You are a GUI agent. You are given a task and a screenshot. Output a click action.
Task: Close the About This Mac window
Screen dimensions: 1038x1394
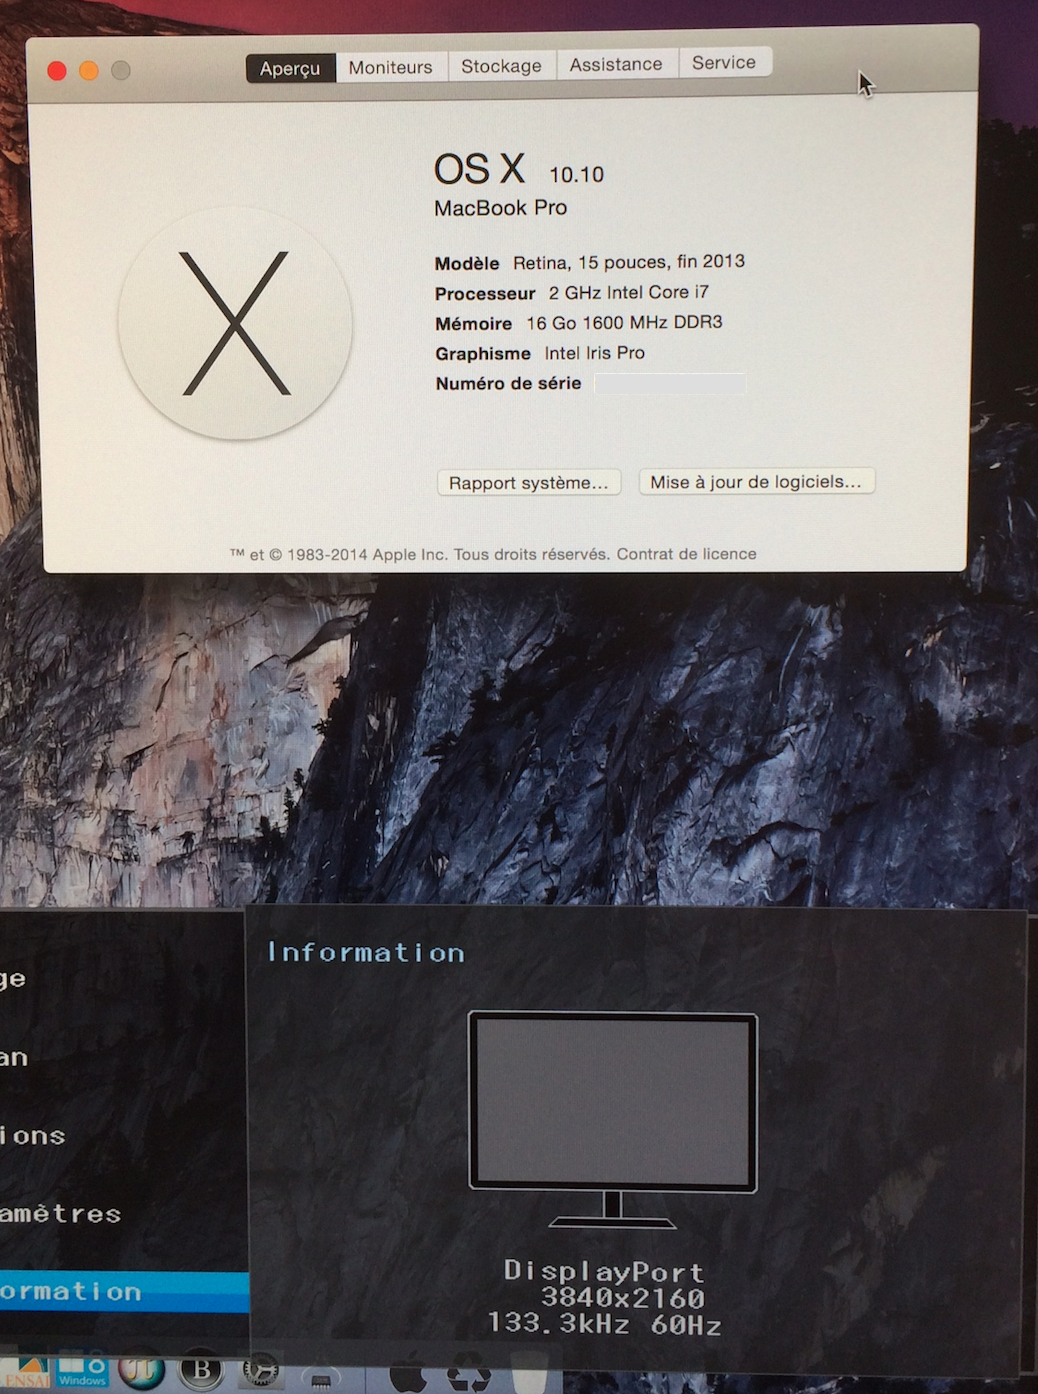(x=57, y=71)
